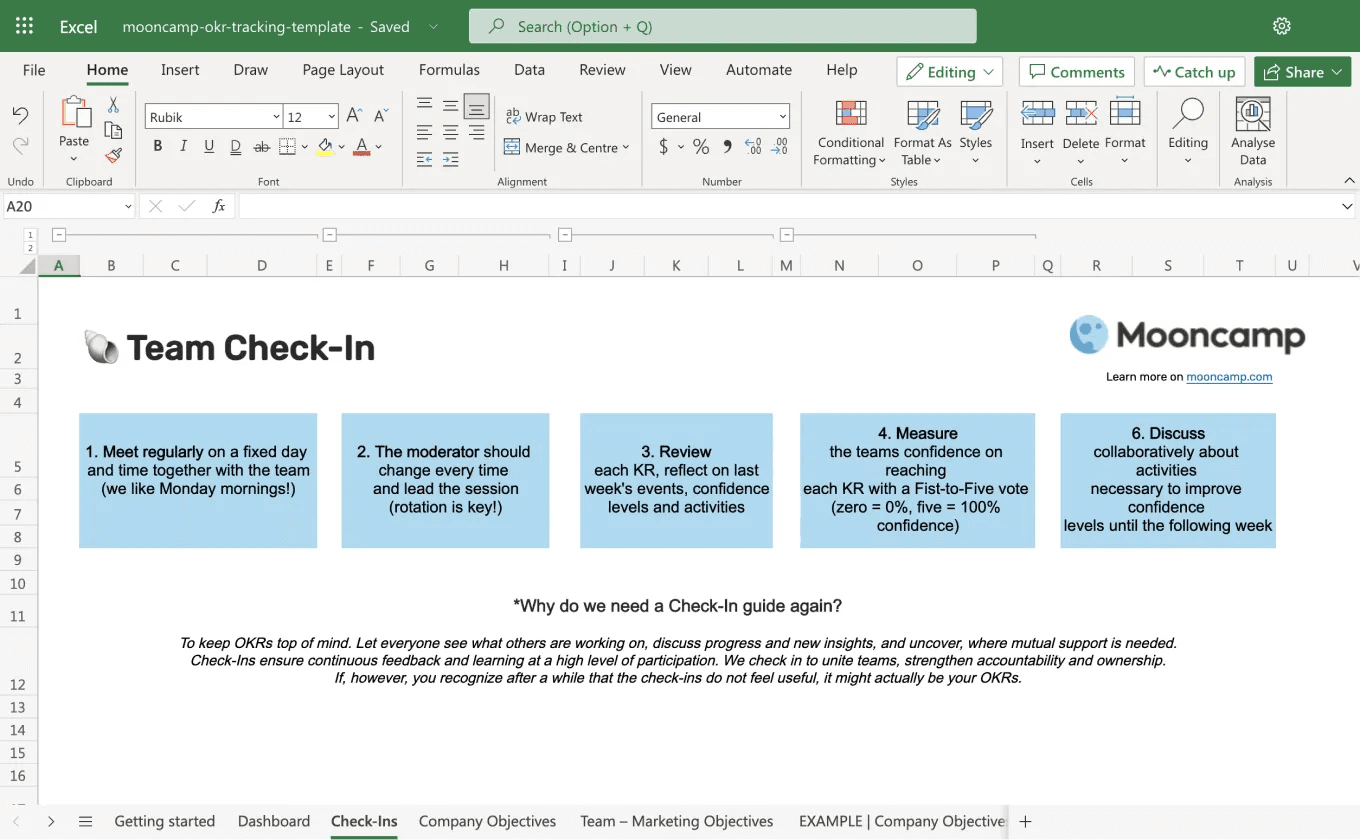Switch to the Dashboard sheet tab
The width and height of the screenshot is (1360, 840).
click(x=273, y=821)
